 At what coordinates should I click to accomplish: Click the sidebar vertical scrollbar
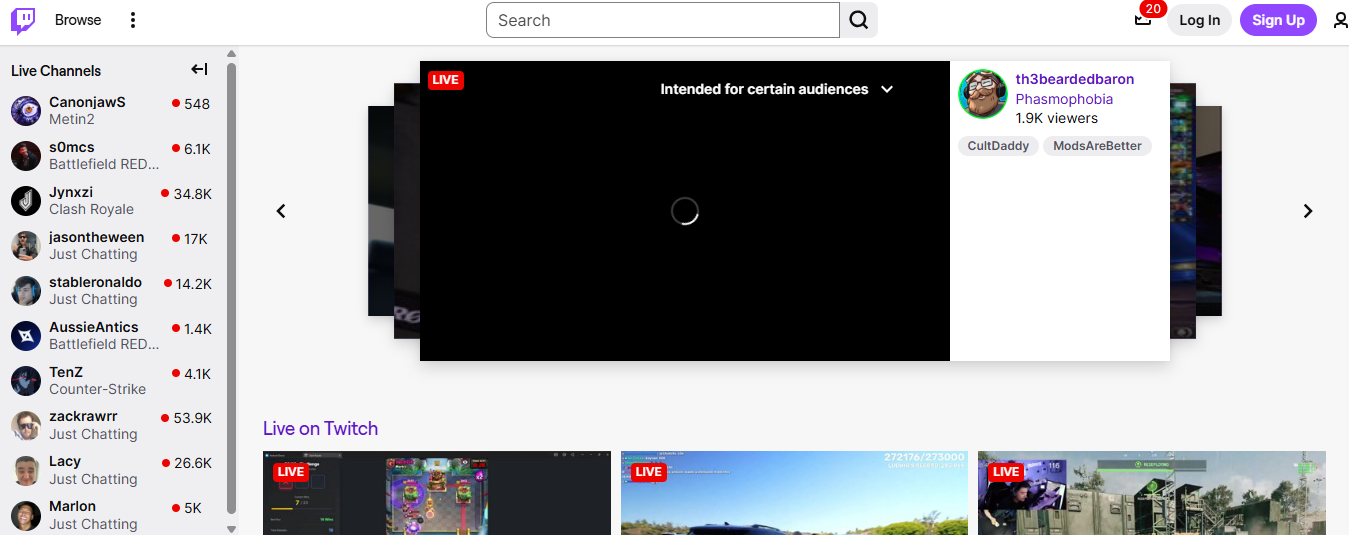232,288
